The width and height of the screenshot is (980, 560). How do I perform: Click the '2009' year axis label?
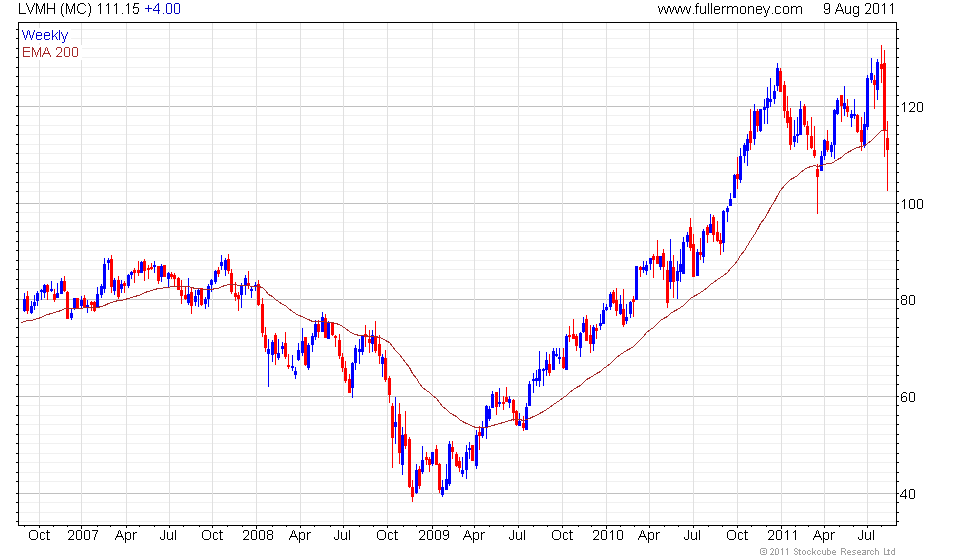click(x=434, y=536)
